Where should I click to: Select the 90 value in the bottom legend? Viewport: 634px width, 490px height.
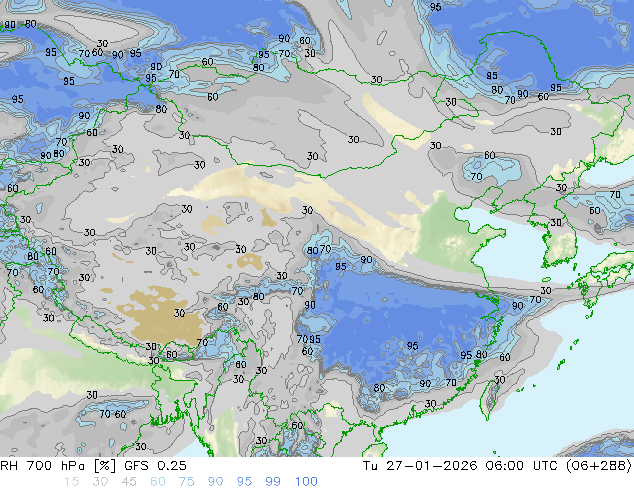[215, 482]
